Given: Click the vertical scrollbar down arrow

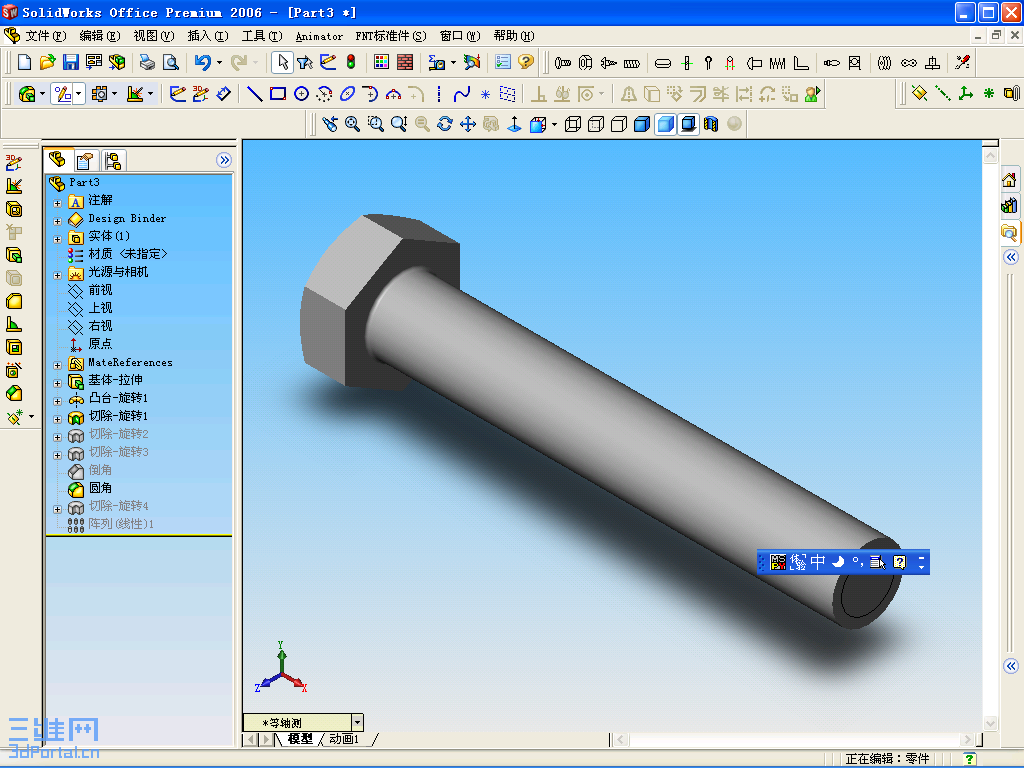Looking at the screenshot, I should pos(990,723).
